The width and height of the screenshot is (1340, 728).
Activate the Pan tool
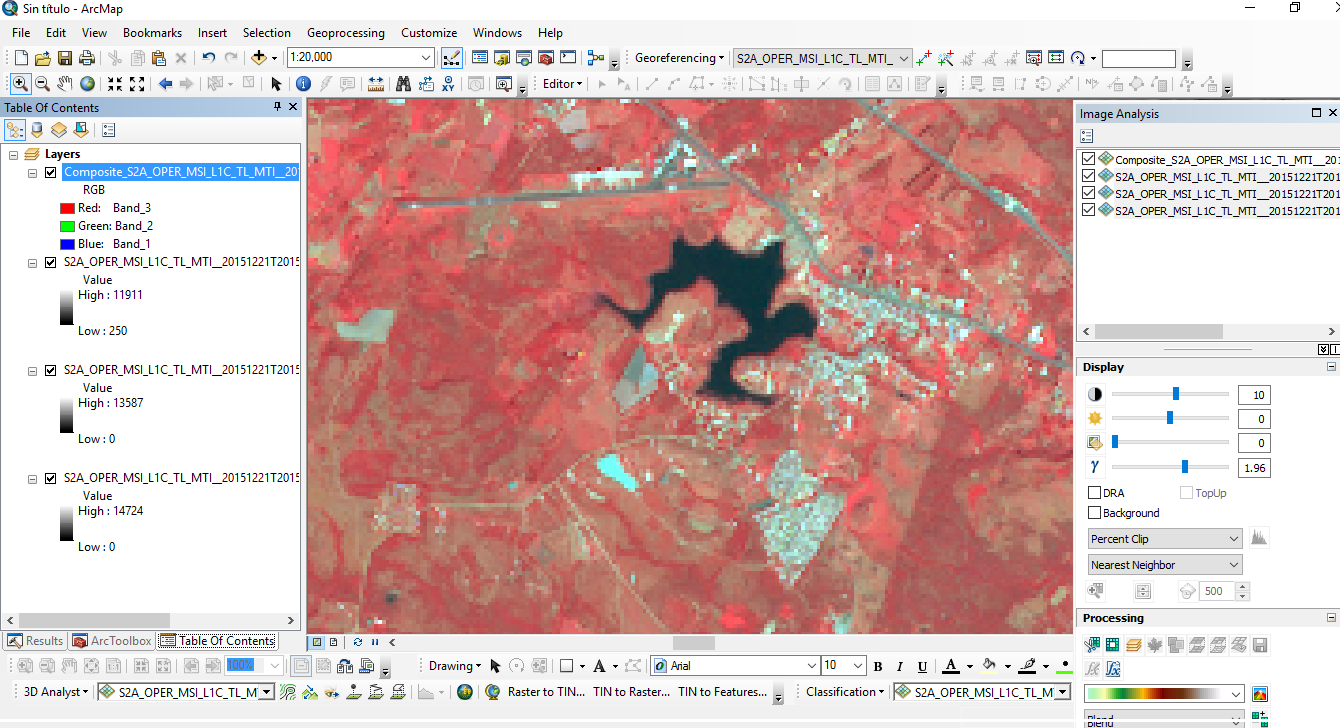tap(62, 84)
